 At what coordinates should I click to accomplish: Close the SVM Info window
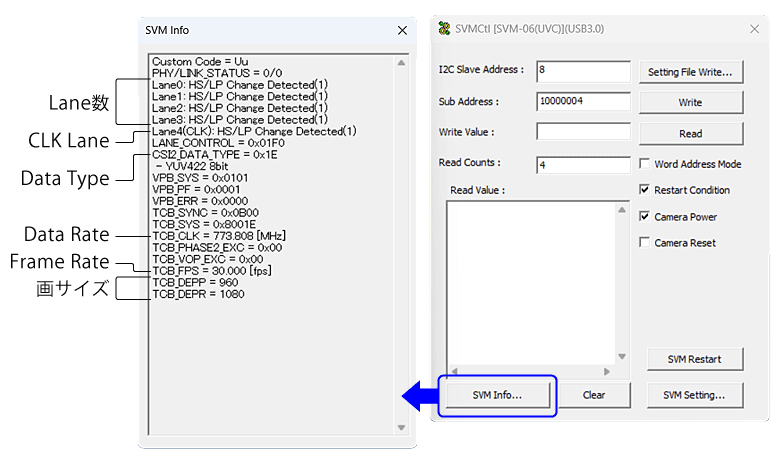pos(402,31)
